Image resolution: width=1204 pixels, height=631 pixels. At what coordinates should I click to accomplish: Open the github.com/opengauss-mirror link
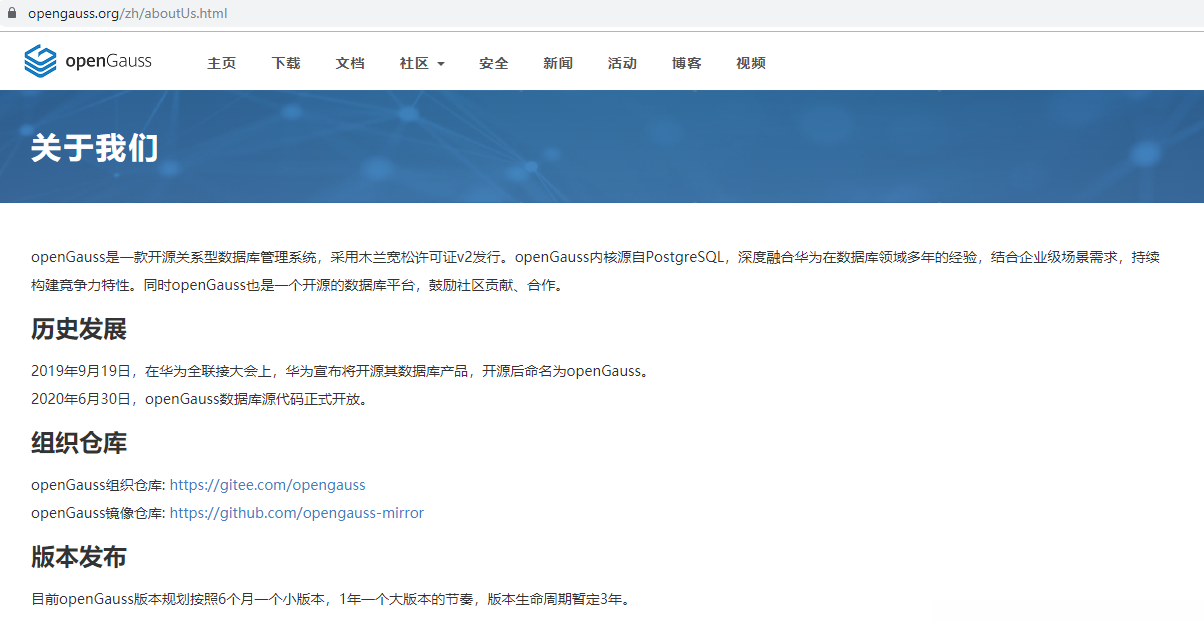pyautogui.click(x=297, y=513)
